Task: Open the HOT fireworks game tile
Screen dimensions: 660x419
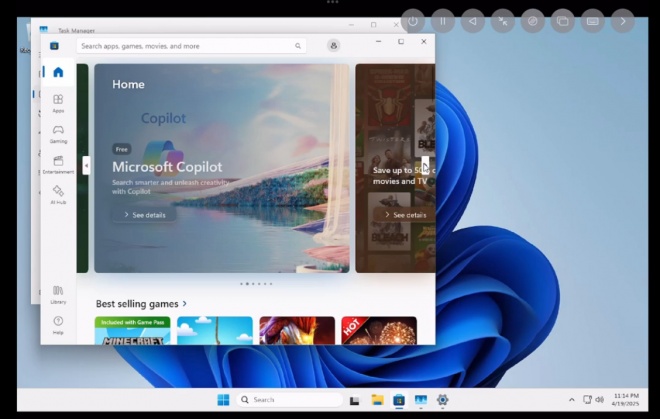Action: coord(379,331)
